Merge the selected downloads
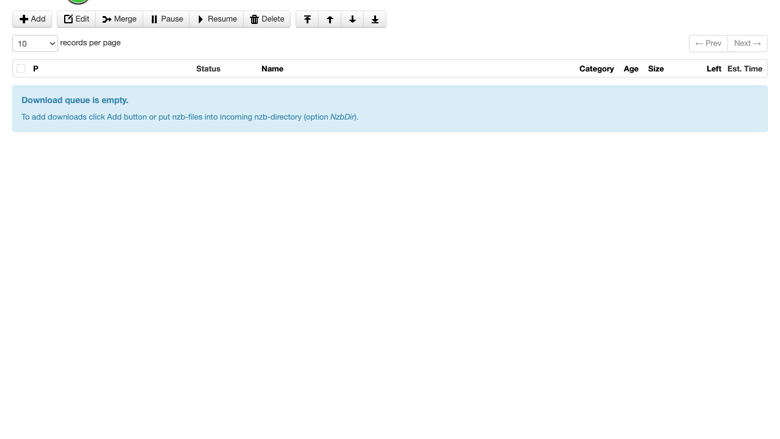The width and height of the screenshot is (780, 439). tap(119, 19)
